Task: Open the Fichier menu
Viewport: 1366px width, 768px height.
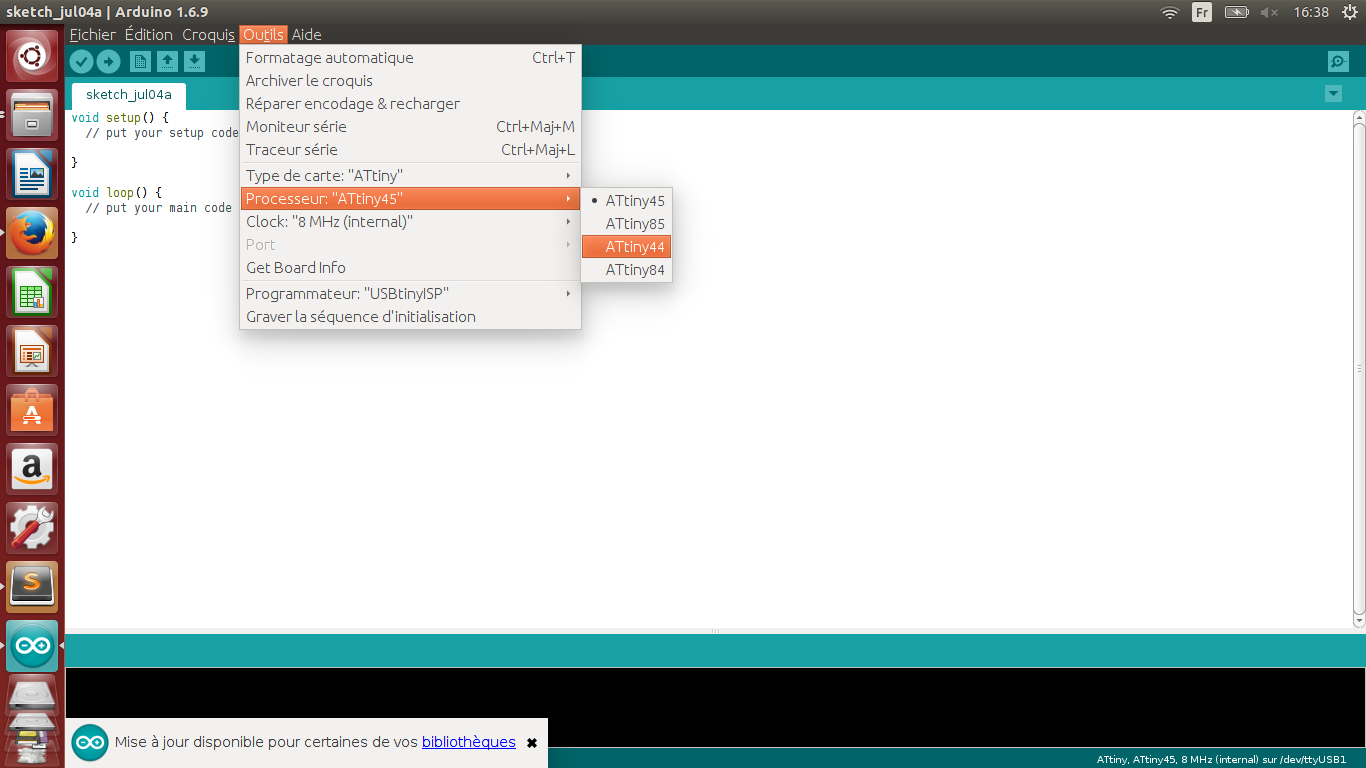Action: 93,35
